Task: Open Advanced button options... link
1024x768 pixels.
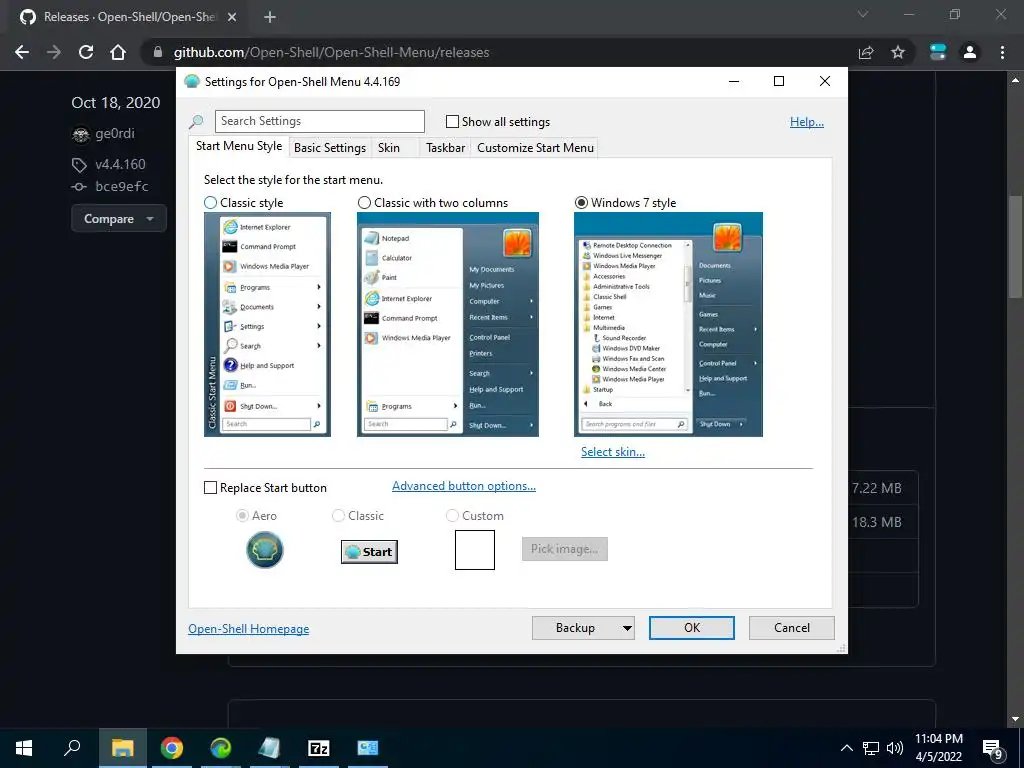Action: 464,486
